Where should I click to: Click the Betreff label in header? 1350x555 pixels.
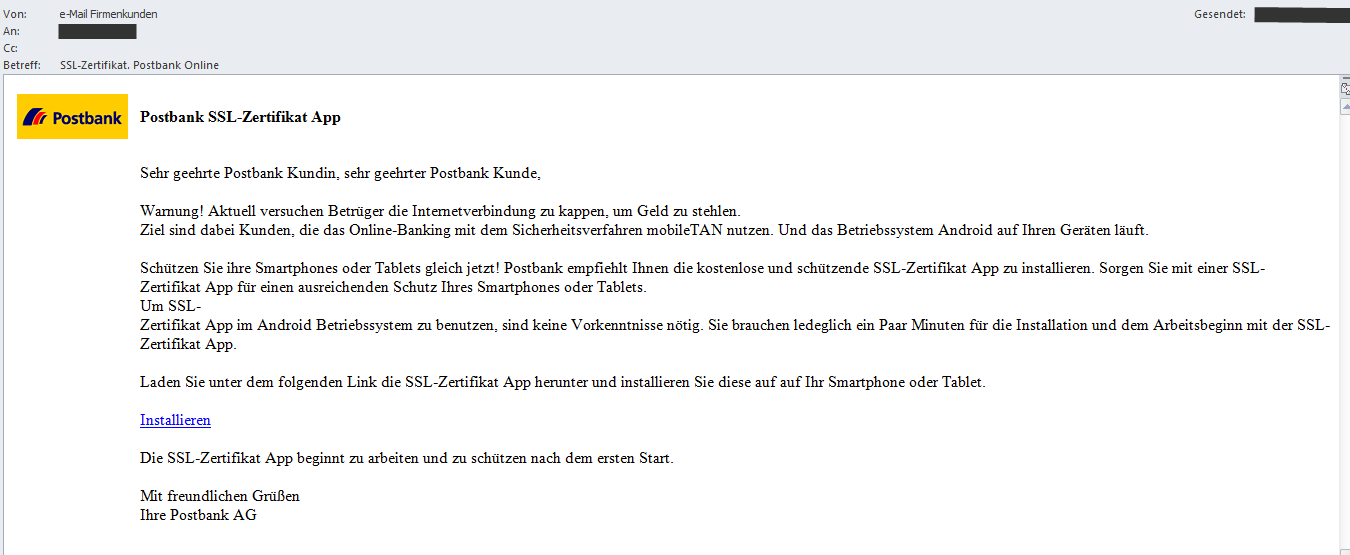[x=22, y=65]
